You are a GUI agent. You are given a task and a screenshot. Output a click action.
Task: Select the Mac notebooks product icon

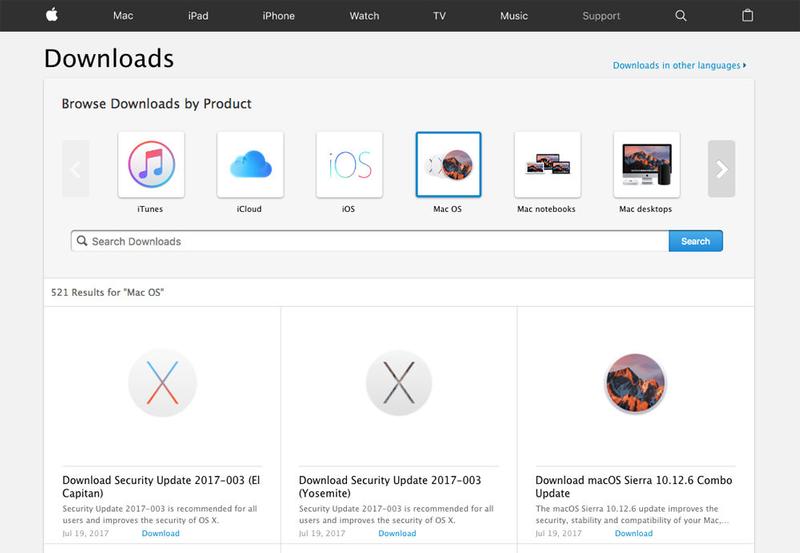point(547,165)
